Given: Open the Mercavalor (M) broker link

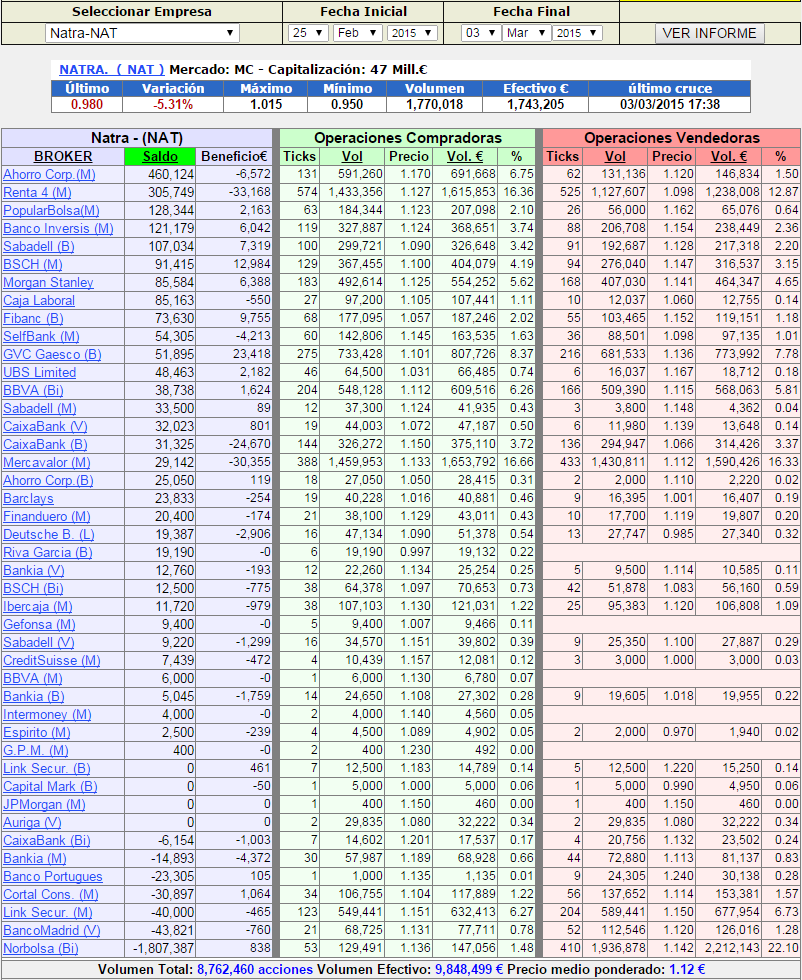Looking at the screenshot, I should click(47, 462).
